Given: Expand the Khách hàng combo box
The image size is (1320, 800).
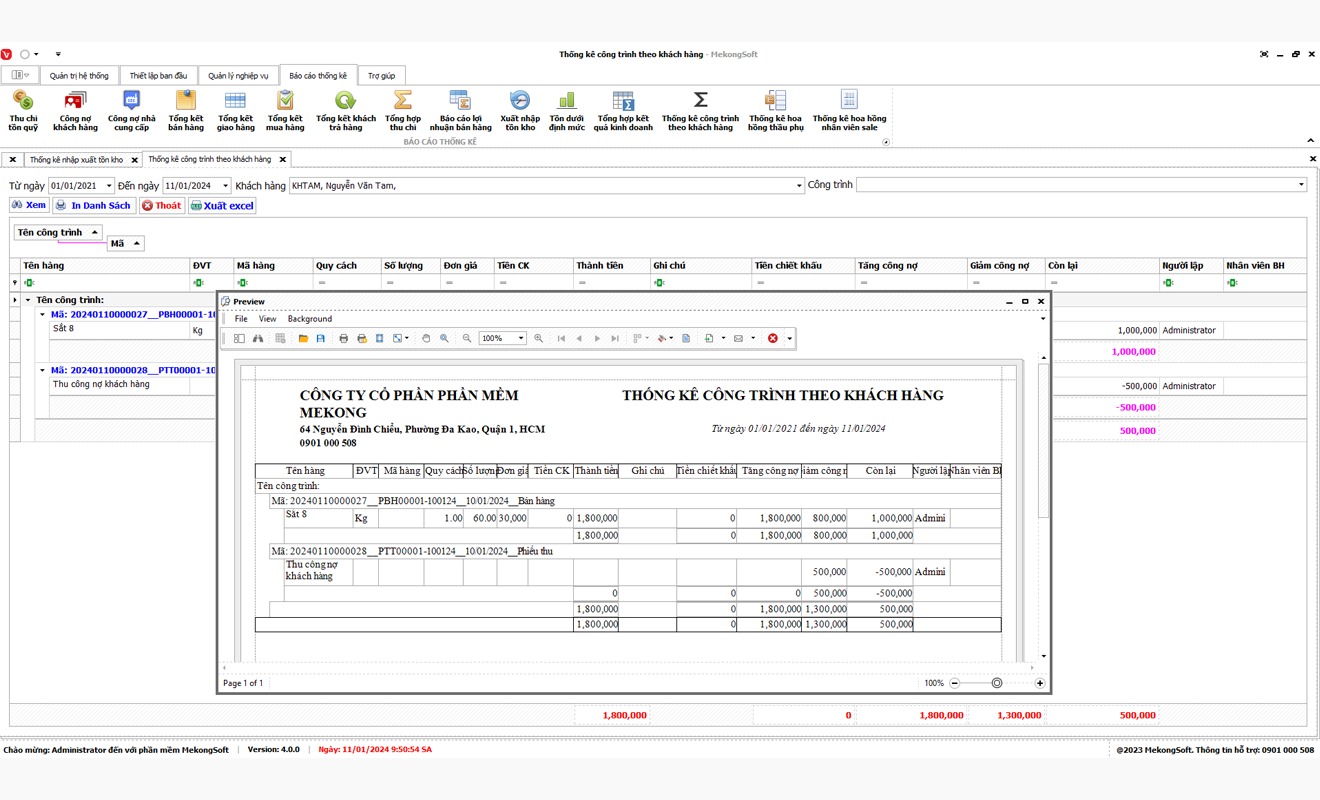Looking at the screenshot, I should pyautogui.click(x=799, y=185).
